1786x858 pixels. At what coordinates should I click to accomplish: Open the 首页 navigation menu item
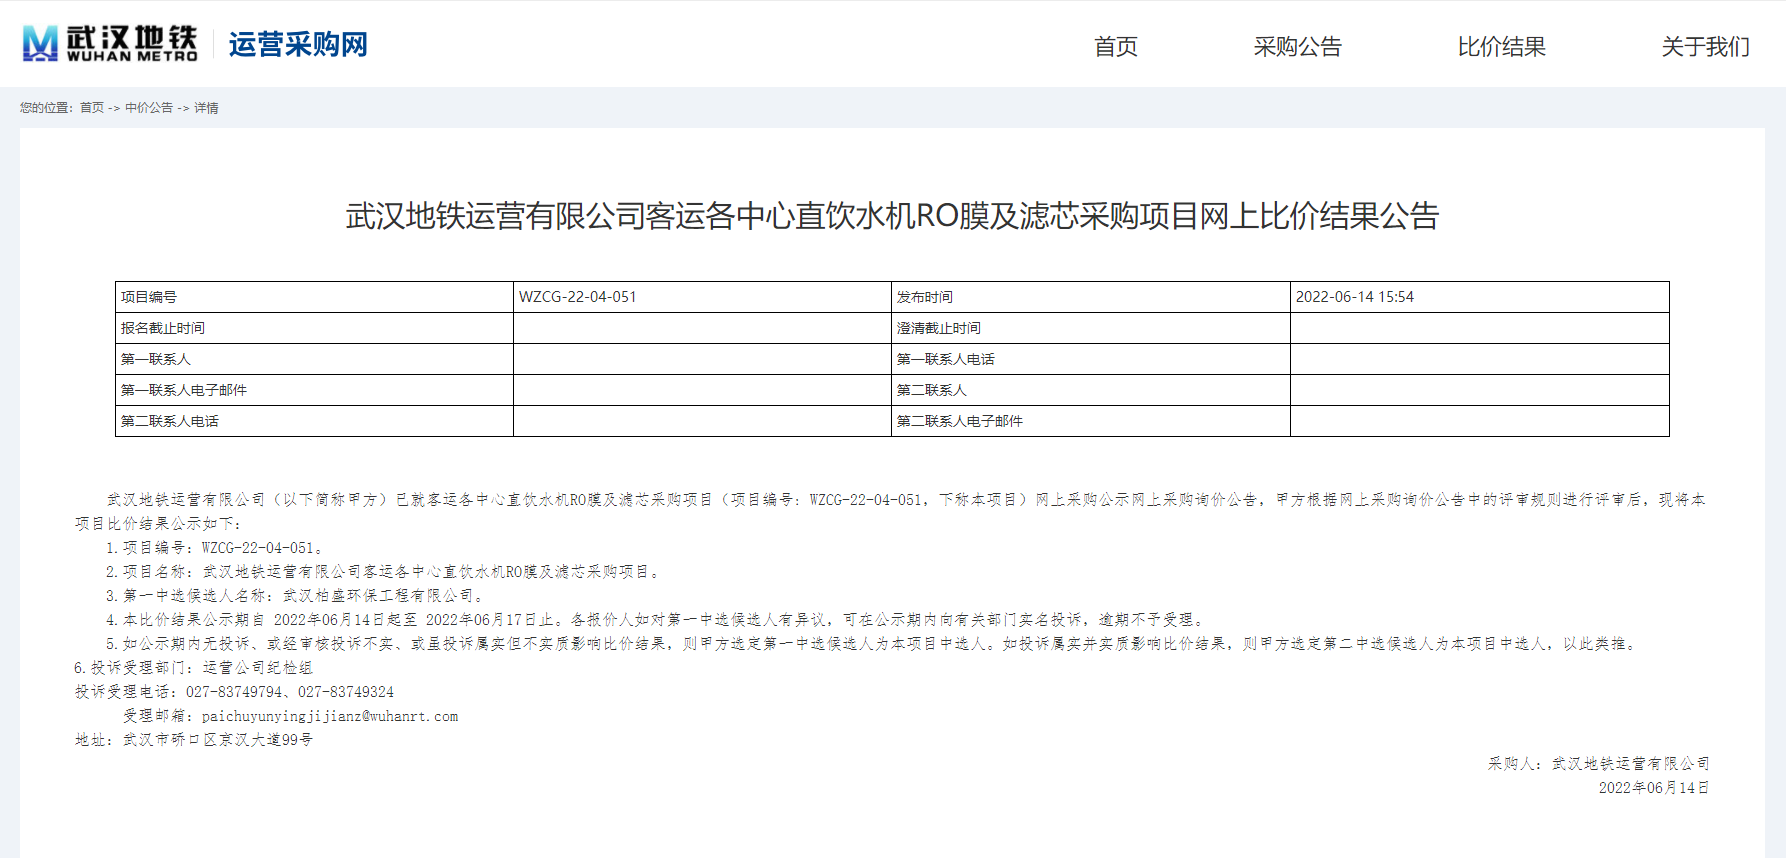(x=1115, y=47)
